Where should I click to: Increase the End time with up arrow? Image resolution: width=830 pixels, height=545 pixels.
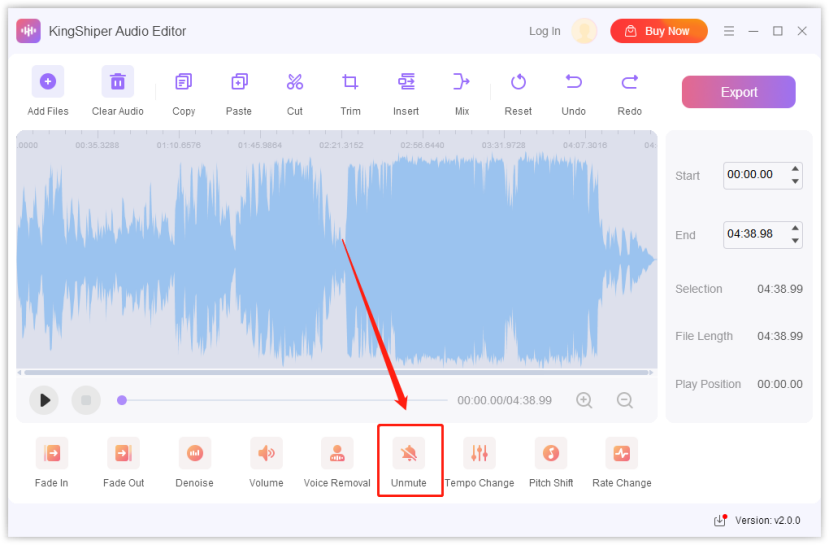coord(795,228)
